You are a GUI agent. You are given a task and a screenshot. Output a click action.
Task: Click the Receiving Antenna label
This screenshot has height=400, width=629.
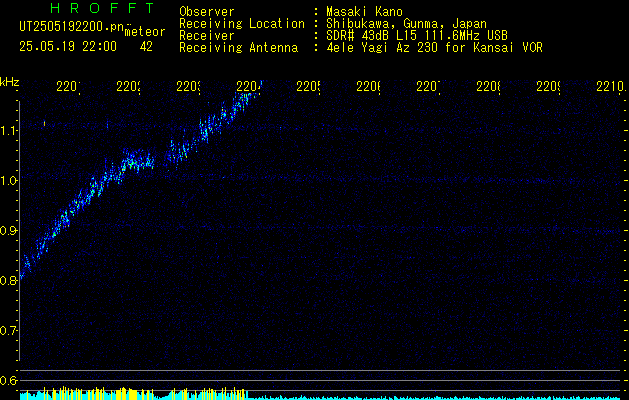tap(239, 48)
